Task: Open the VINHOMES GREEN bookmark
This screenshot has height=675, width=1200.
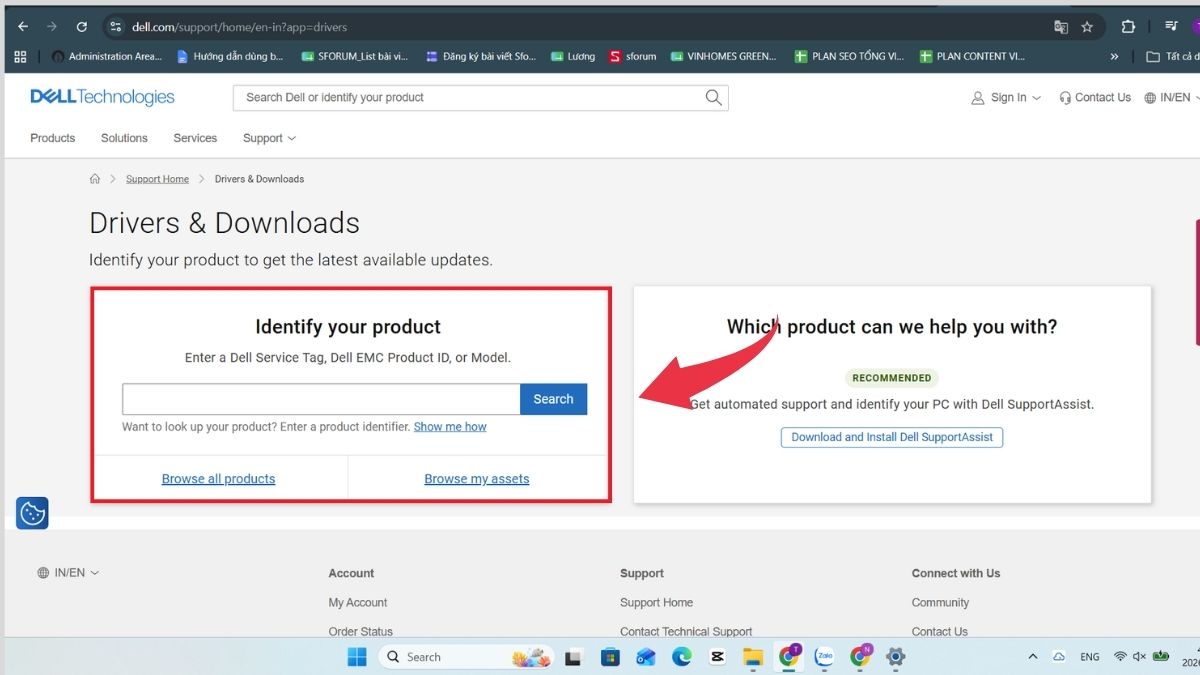Action: pos(724,57)
